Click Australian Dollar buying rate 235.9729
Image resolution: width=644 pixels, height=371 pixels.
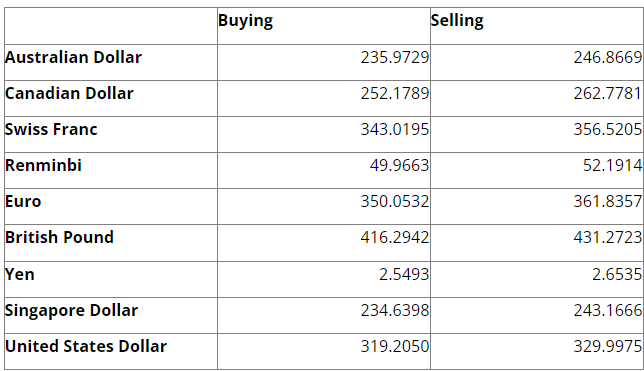(395, 58)
